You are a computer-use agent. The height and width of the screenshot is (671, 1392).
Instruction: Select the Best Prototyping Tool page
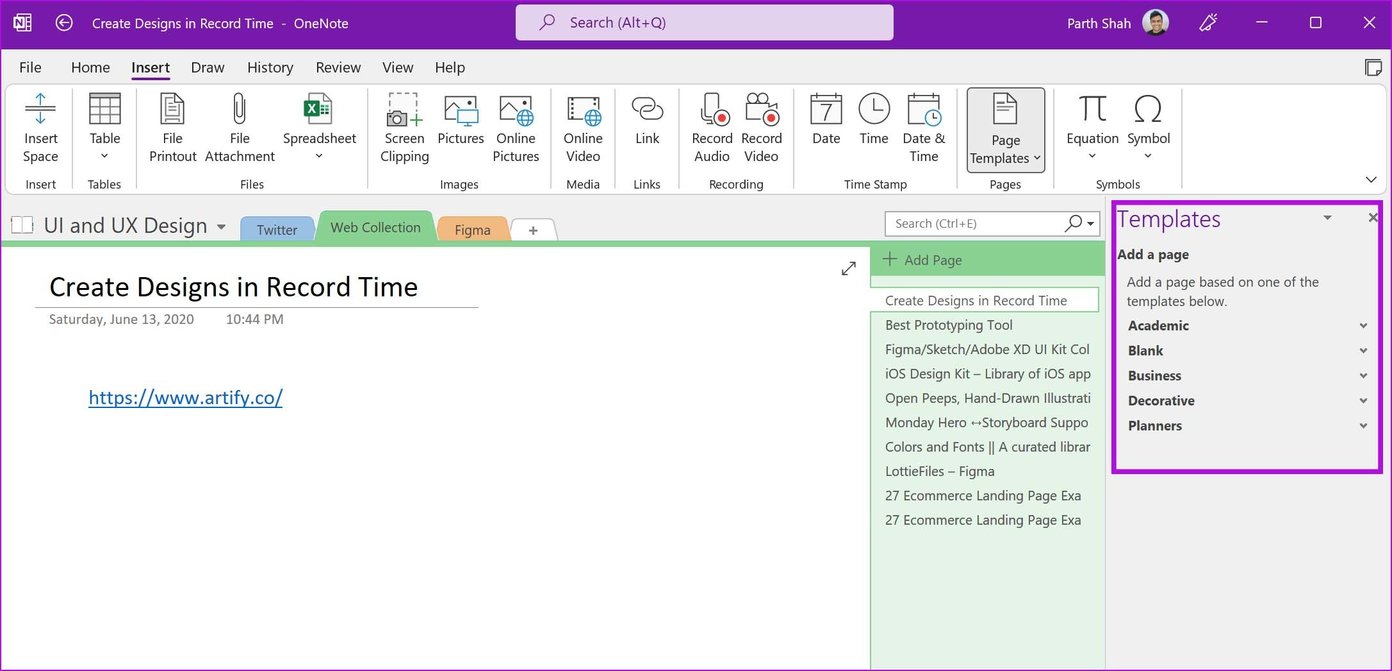[x=948, y=324]
